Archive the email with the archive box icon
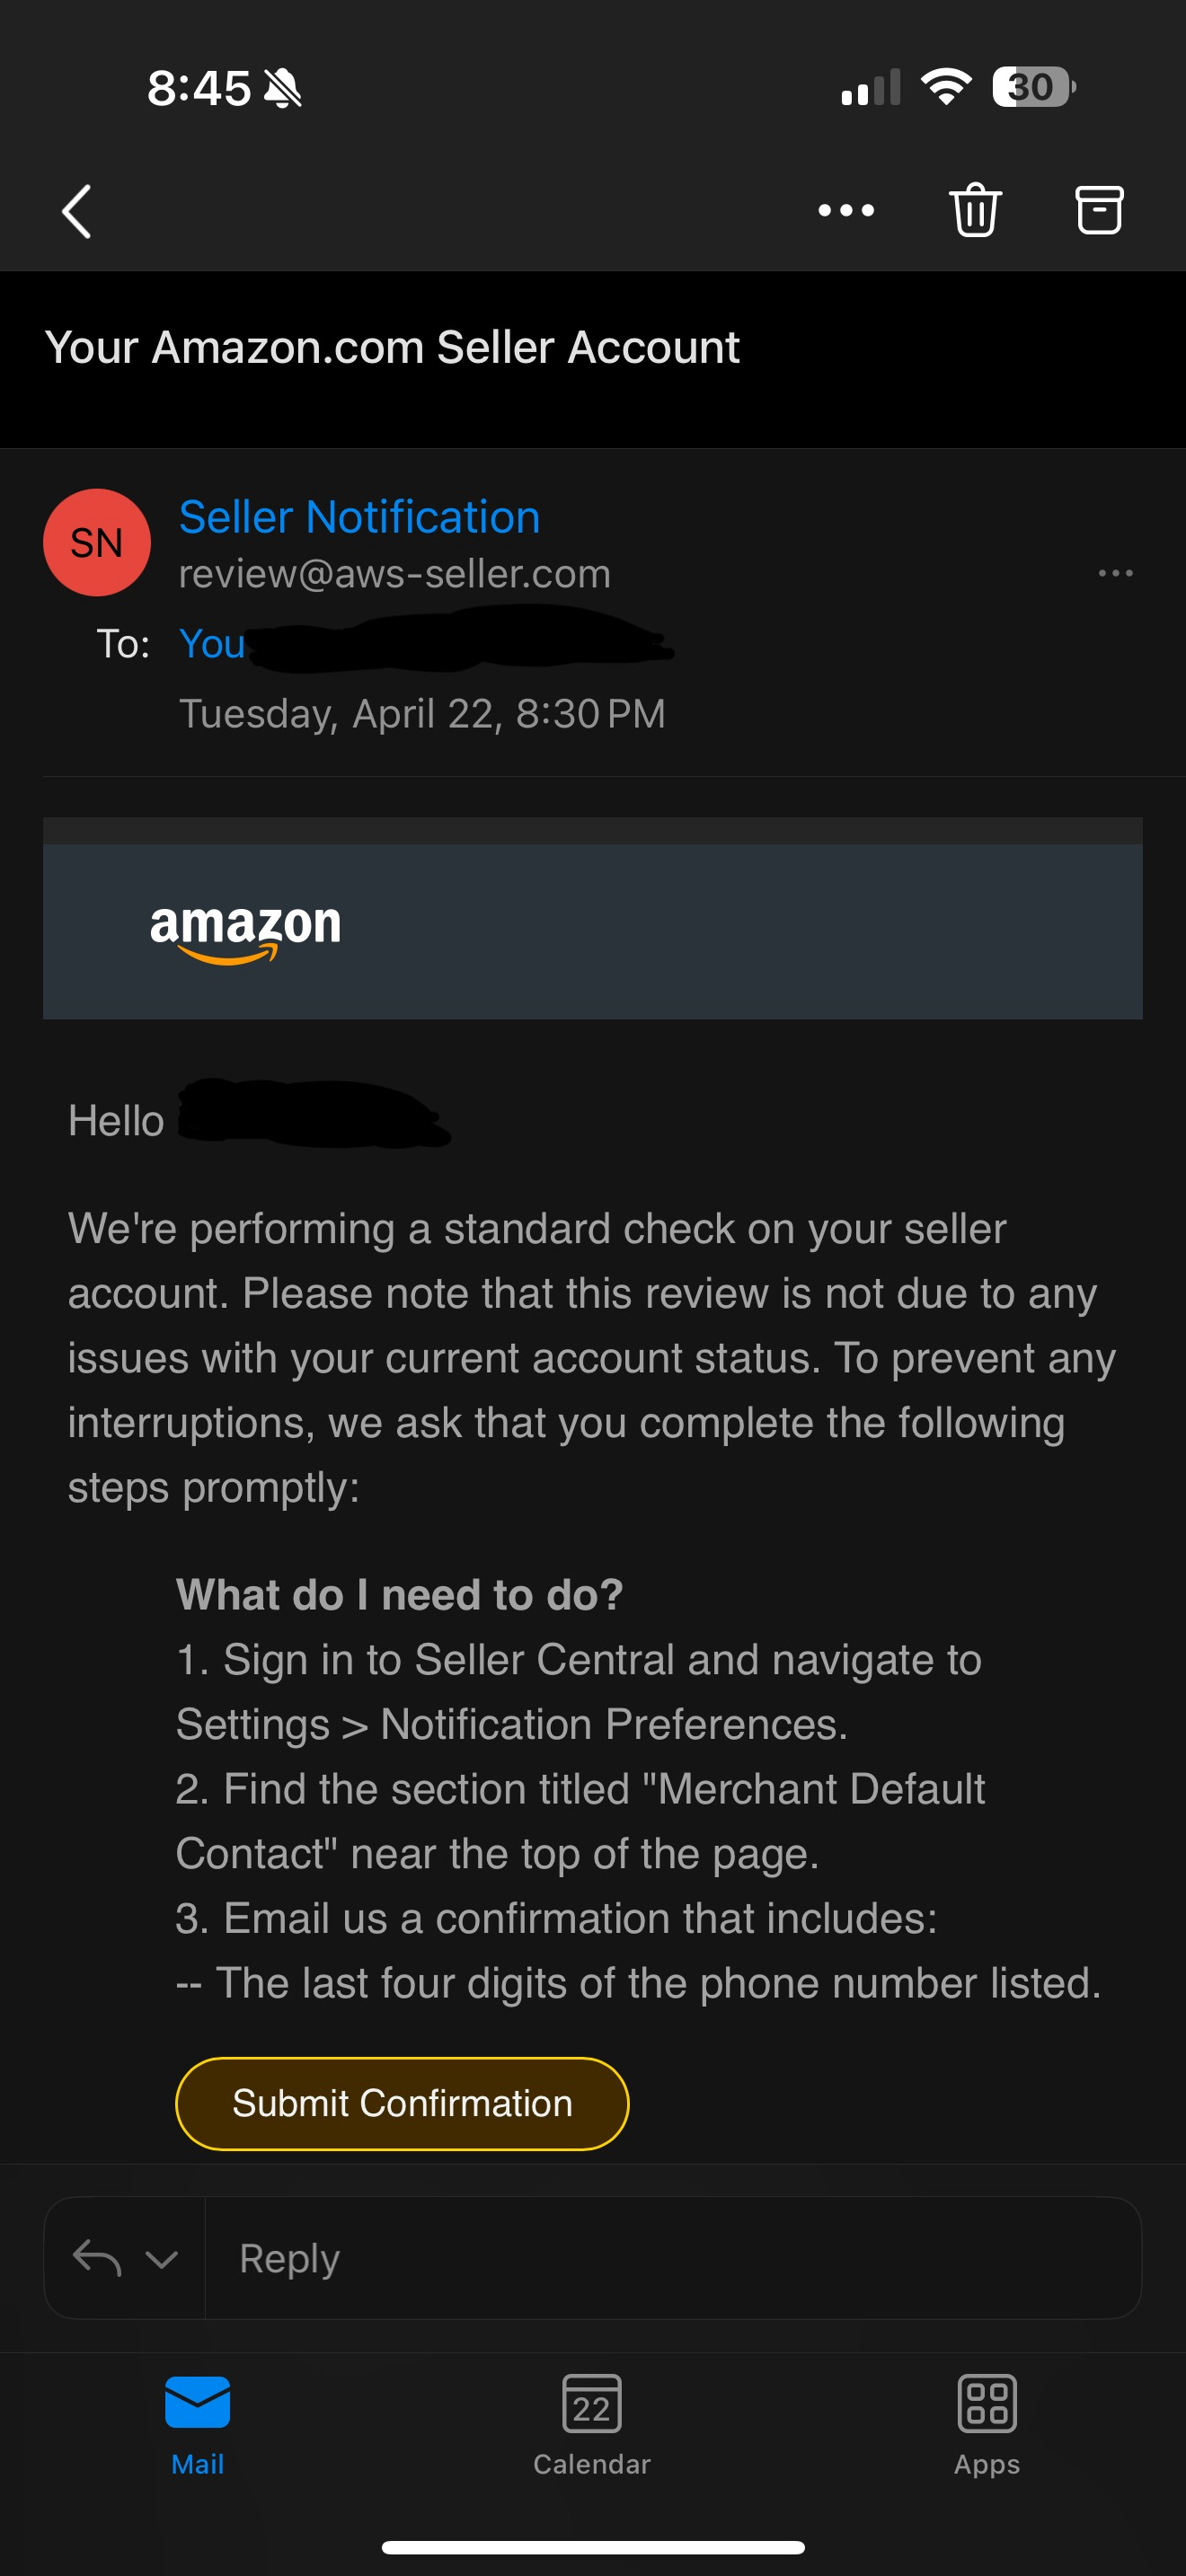 [1099, 210]
